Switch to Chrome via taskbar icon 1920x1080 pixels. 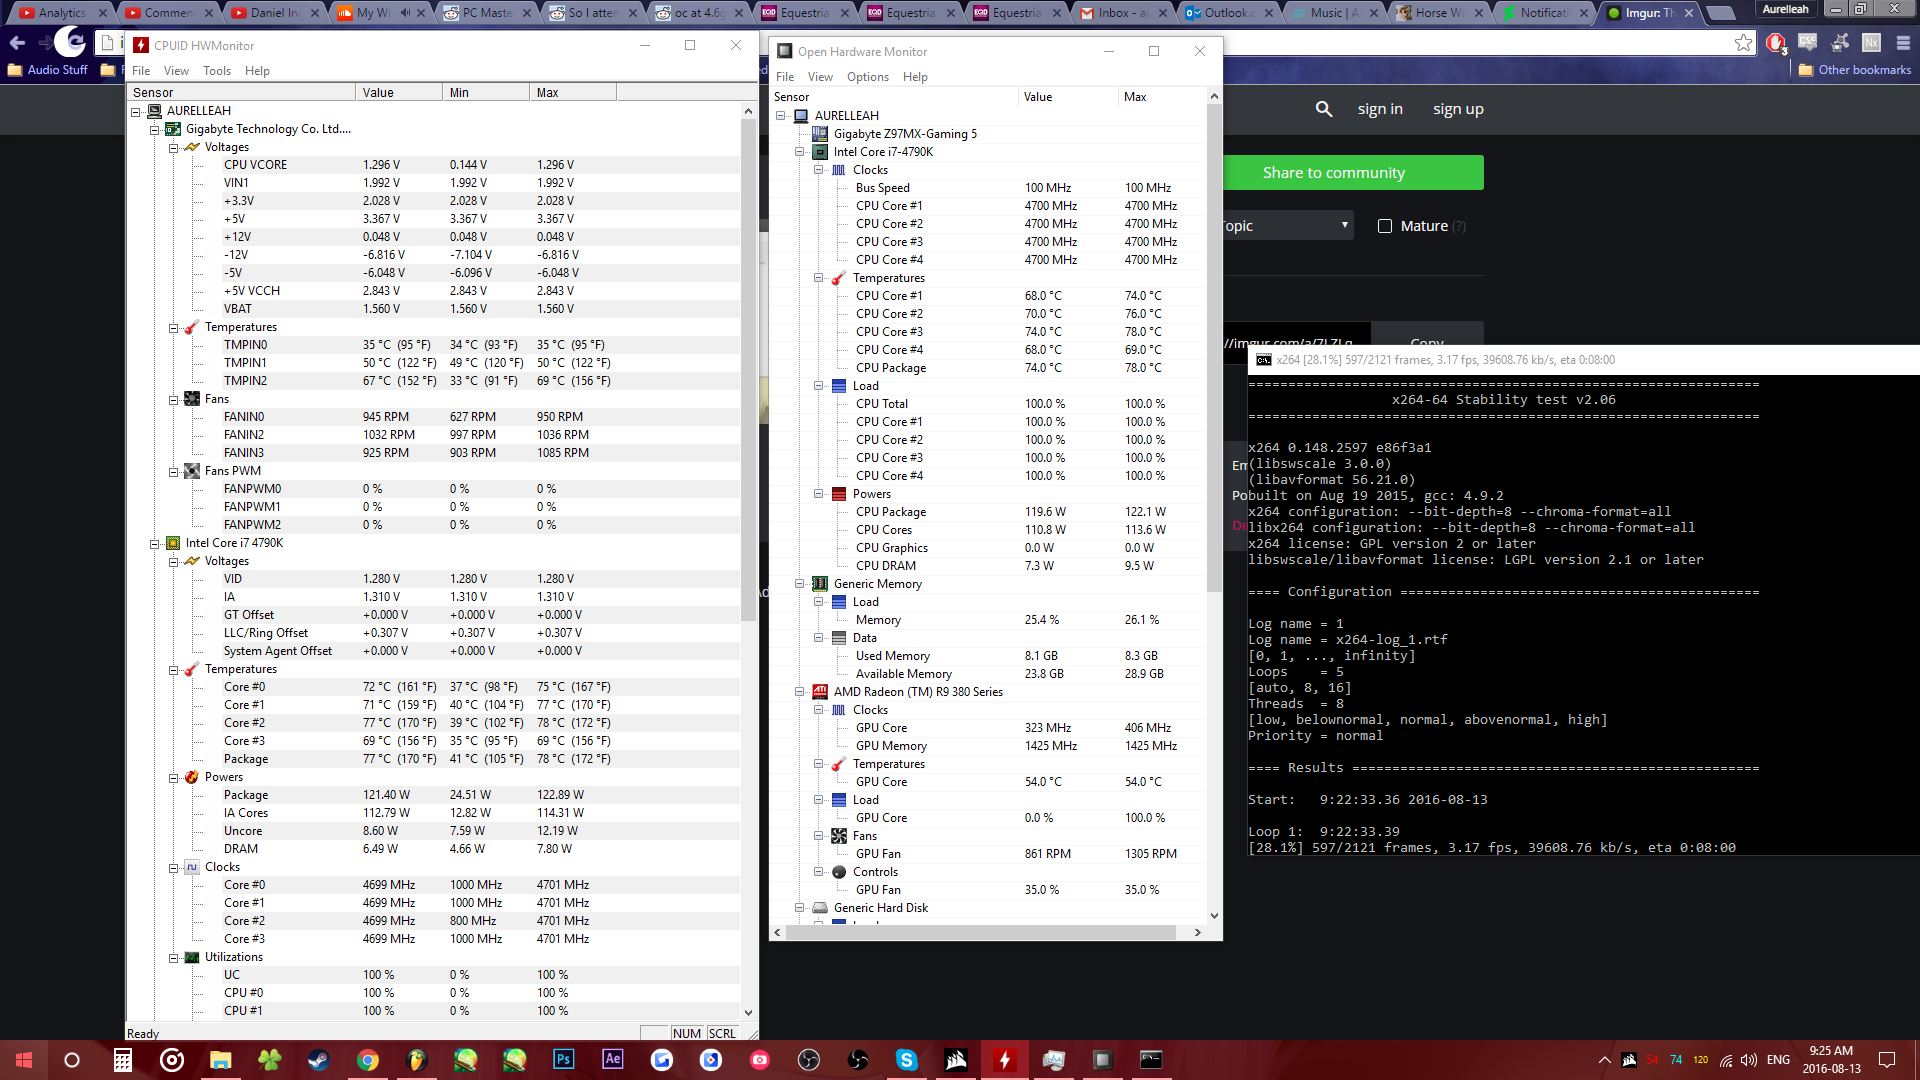click(367, 1060)
